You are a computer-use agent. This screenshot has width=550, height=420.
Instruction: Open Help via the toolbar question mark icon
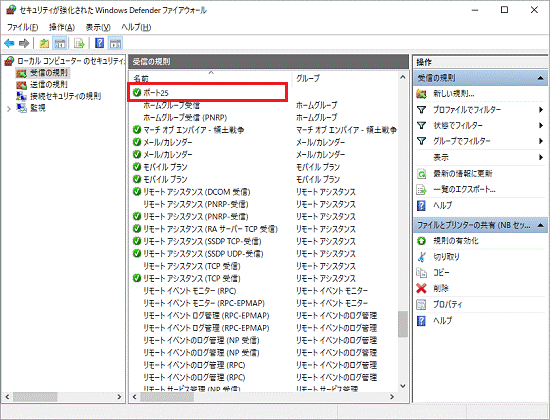coord(100,44)
